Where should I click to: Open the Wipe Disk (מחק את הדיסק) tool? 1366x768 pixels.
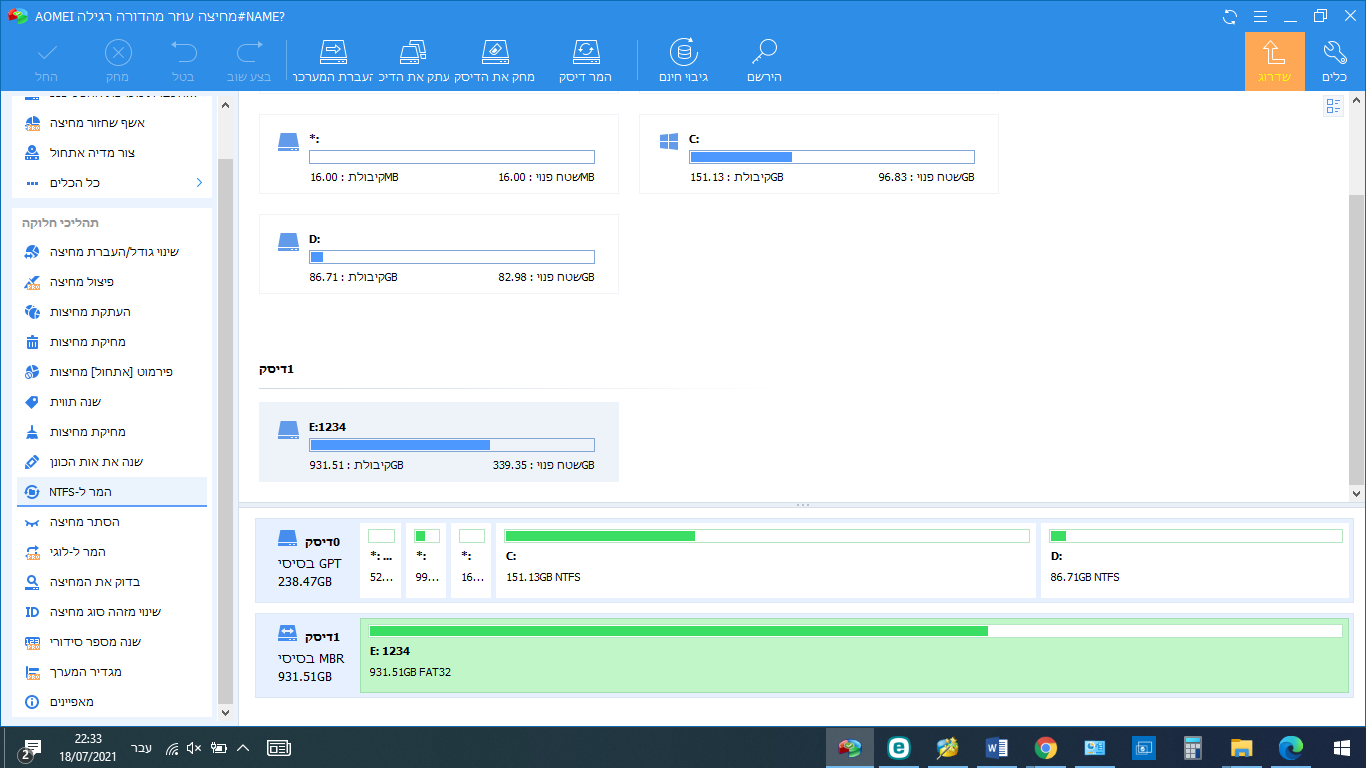pos(495,61)
